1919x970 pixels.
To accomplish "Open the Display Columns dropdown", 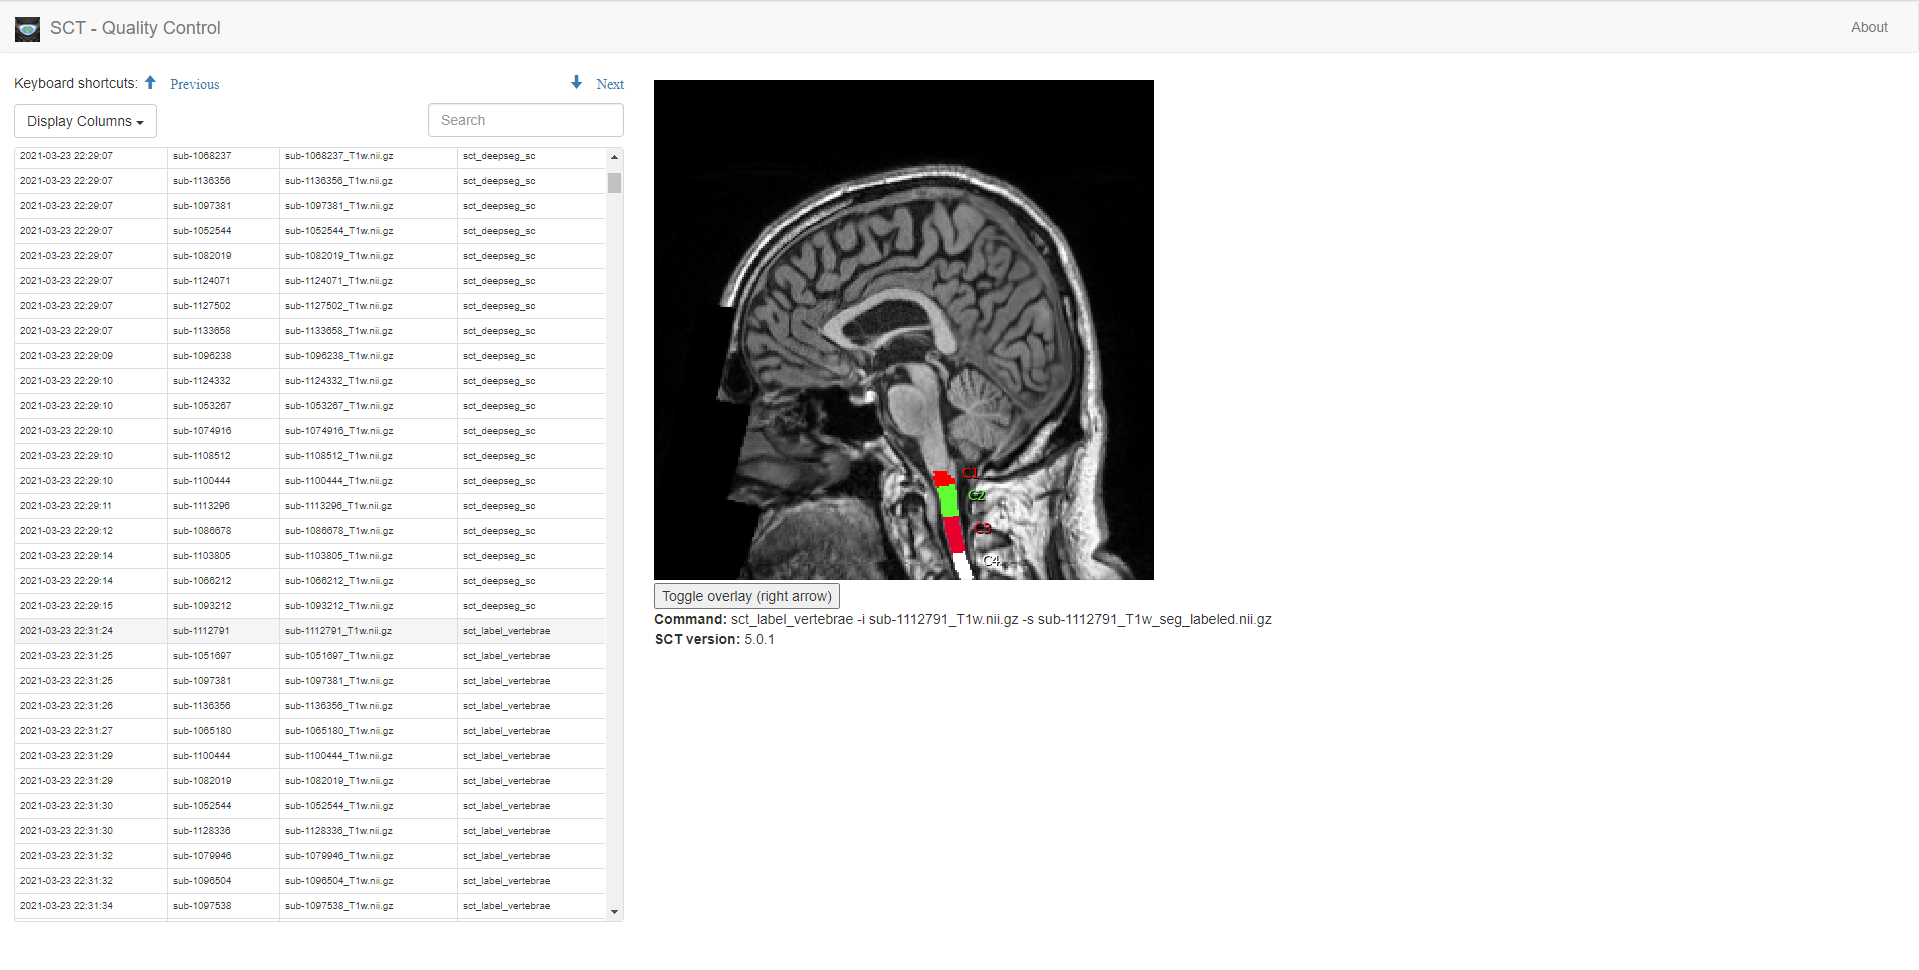I will point(84,120).
